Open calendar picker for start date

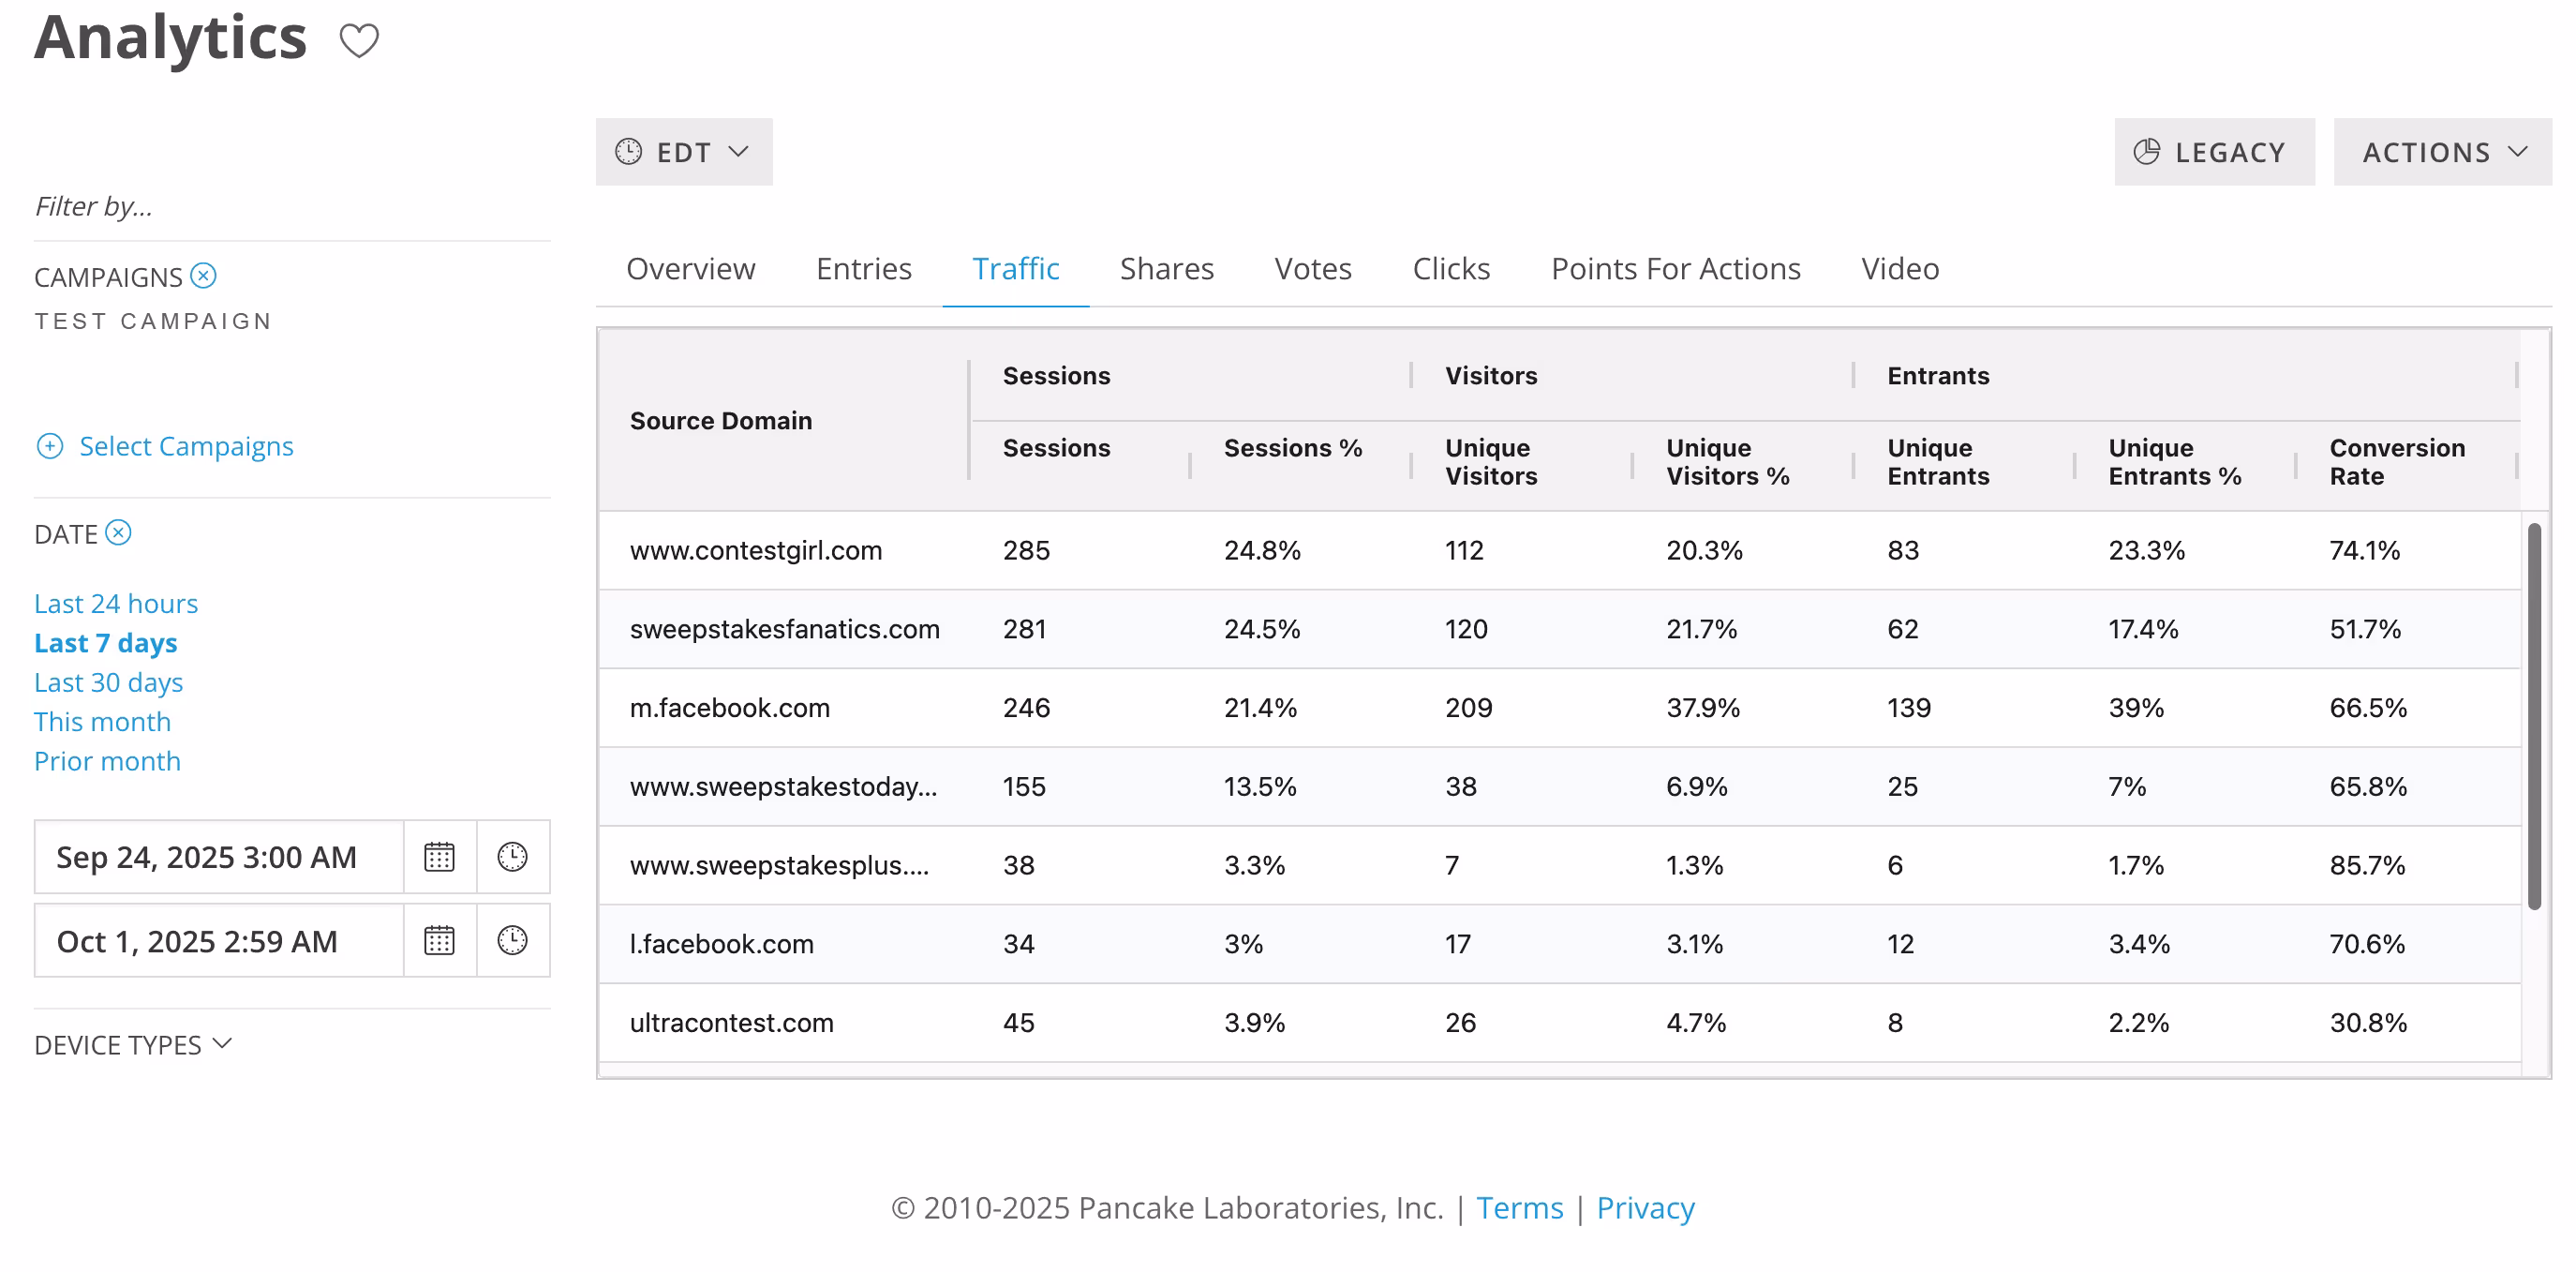point(439,857)
